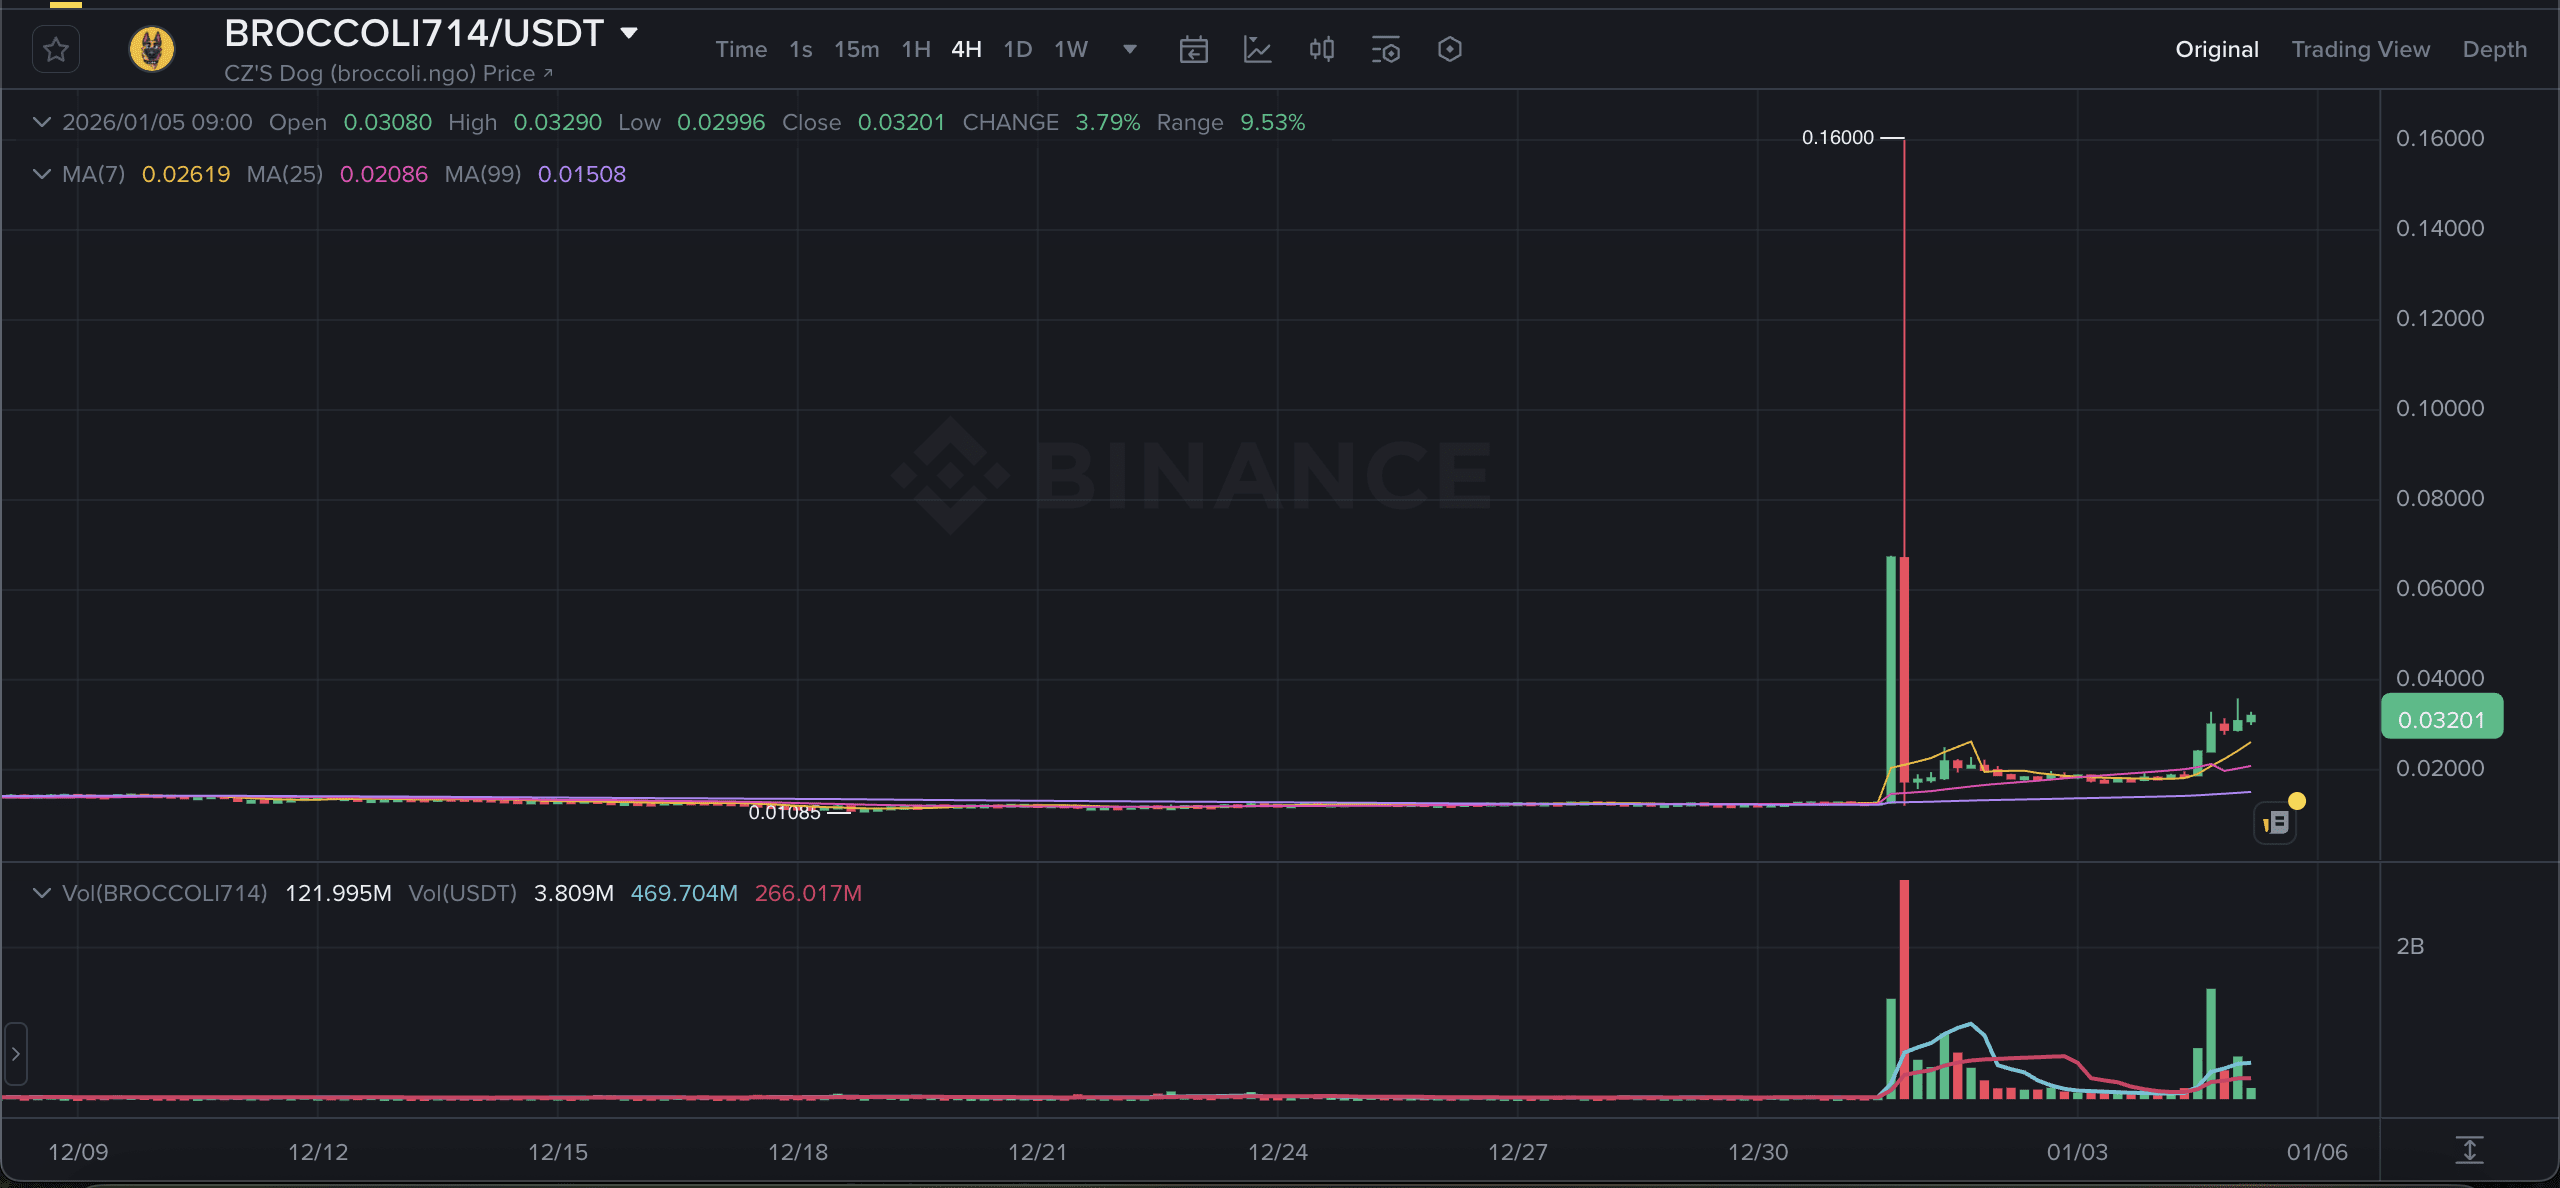Image resolution: width=2560 pixels, height=1188 pixels.
Task: Open chart settings via hexagon icon
Action: (x=1449, y=48)
